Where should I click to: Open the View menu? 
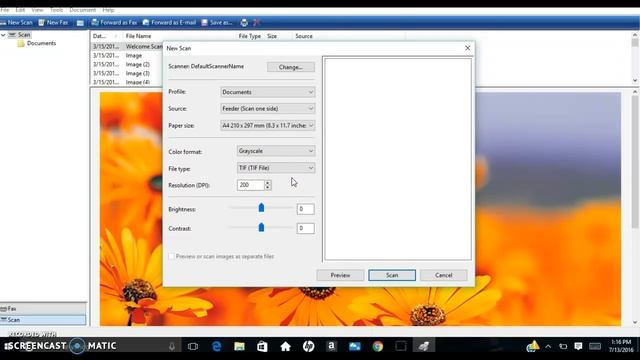click(37, 10)
